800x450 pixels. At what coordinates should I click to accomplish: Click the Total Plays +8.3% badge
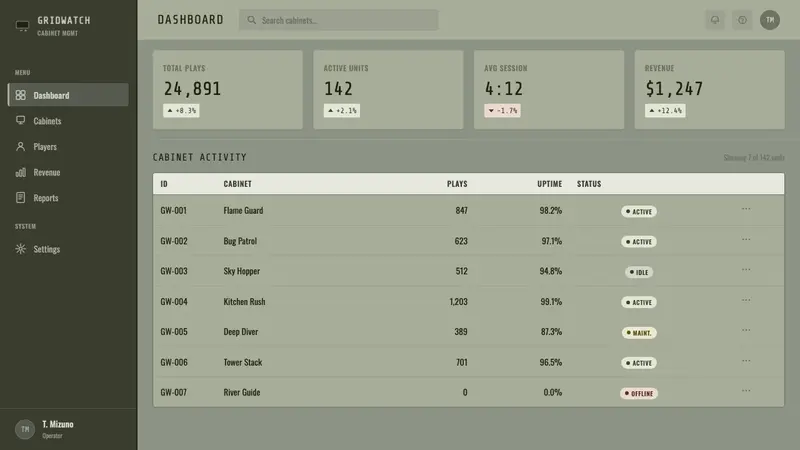181,110
